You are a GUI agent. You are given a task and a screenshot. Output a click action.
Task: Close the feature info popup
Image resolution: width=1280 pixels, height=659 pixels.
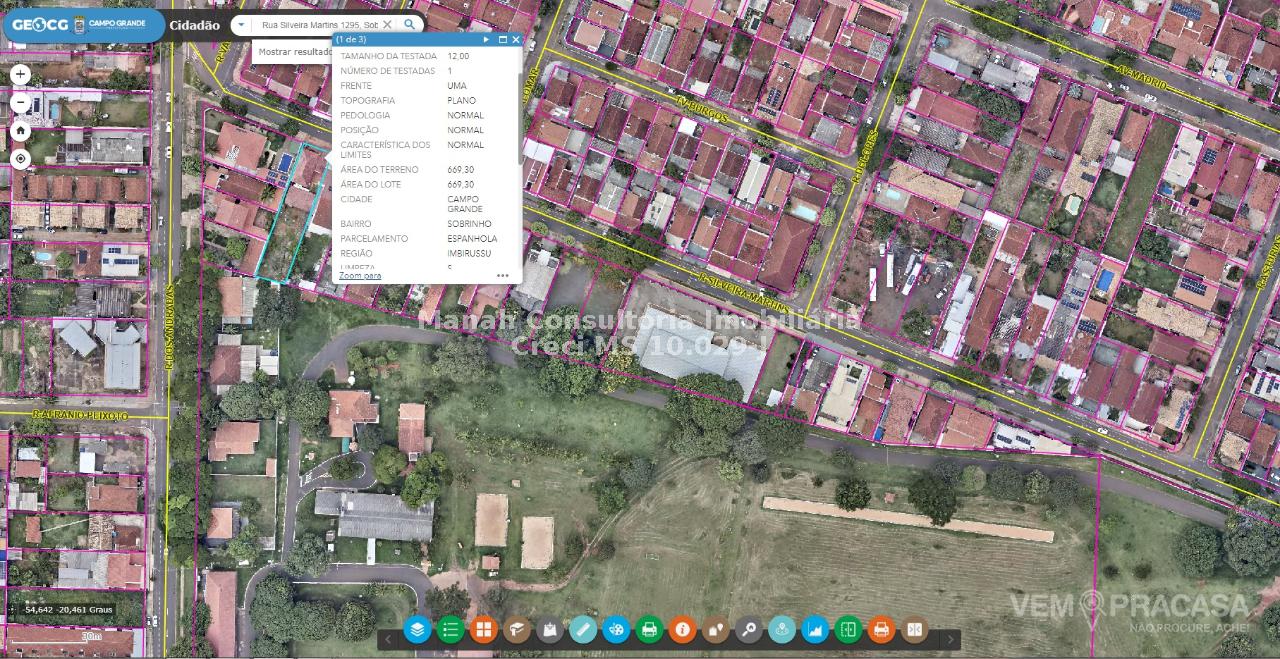point(516,39)
